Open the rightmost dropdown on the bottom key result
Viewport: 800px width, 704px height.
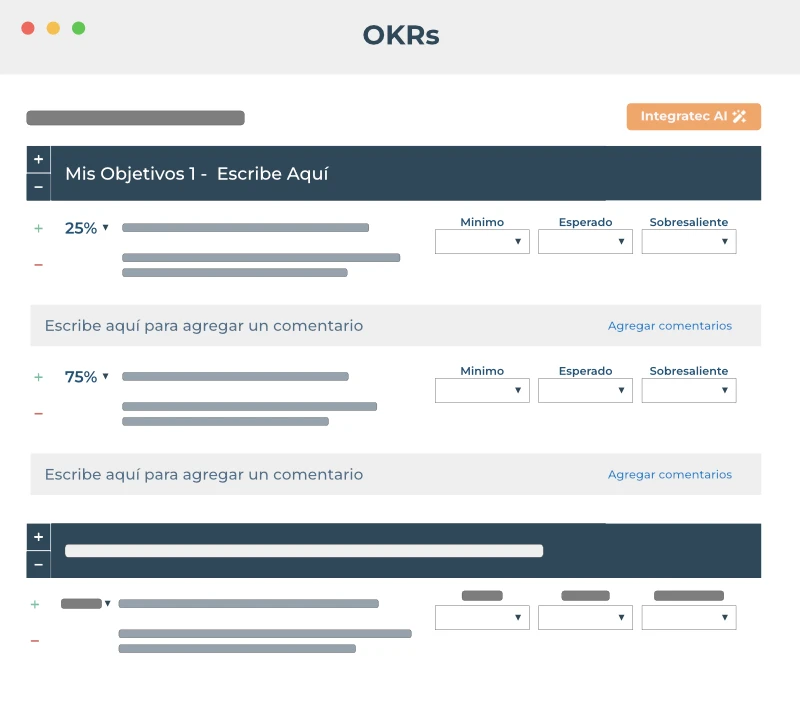pos(689,617)
